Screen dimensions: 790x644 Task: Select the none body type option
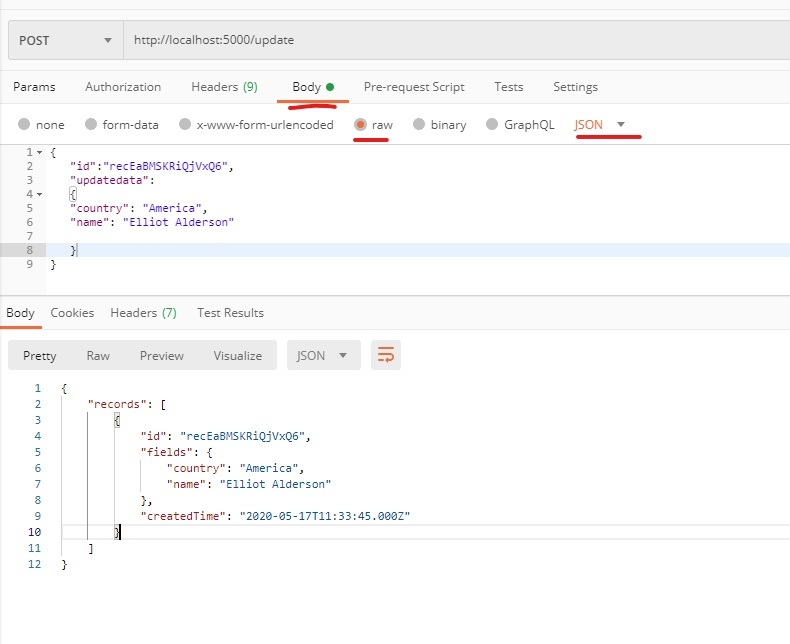click(24, 125)
